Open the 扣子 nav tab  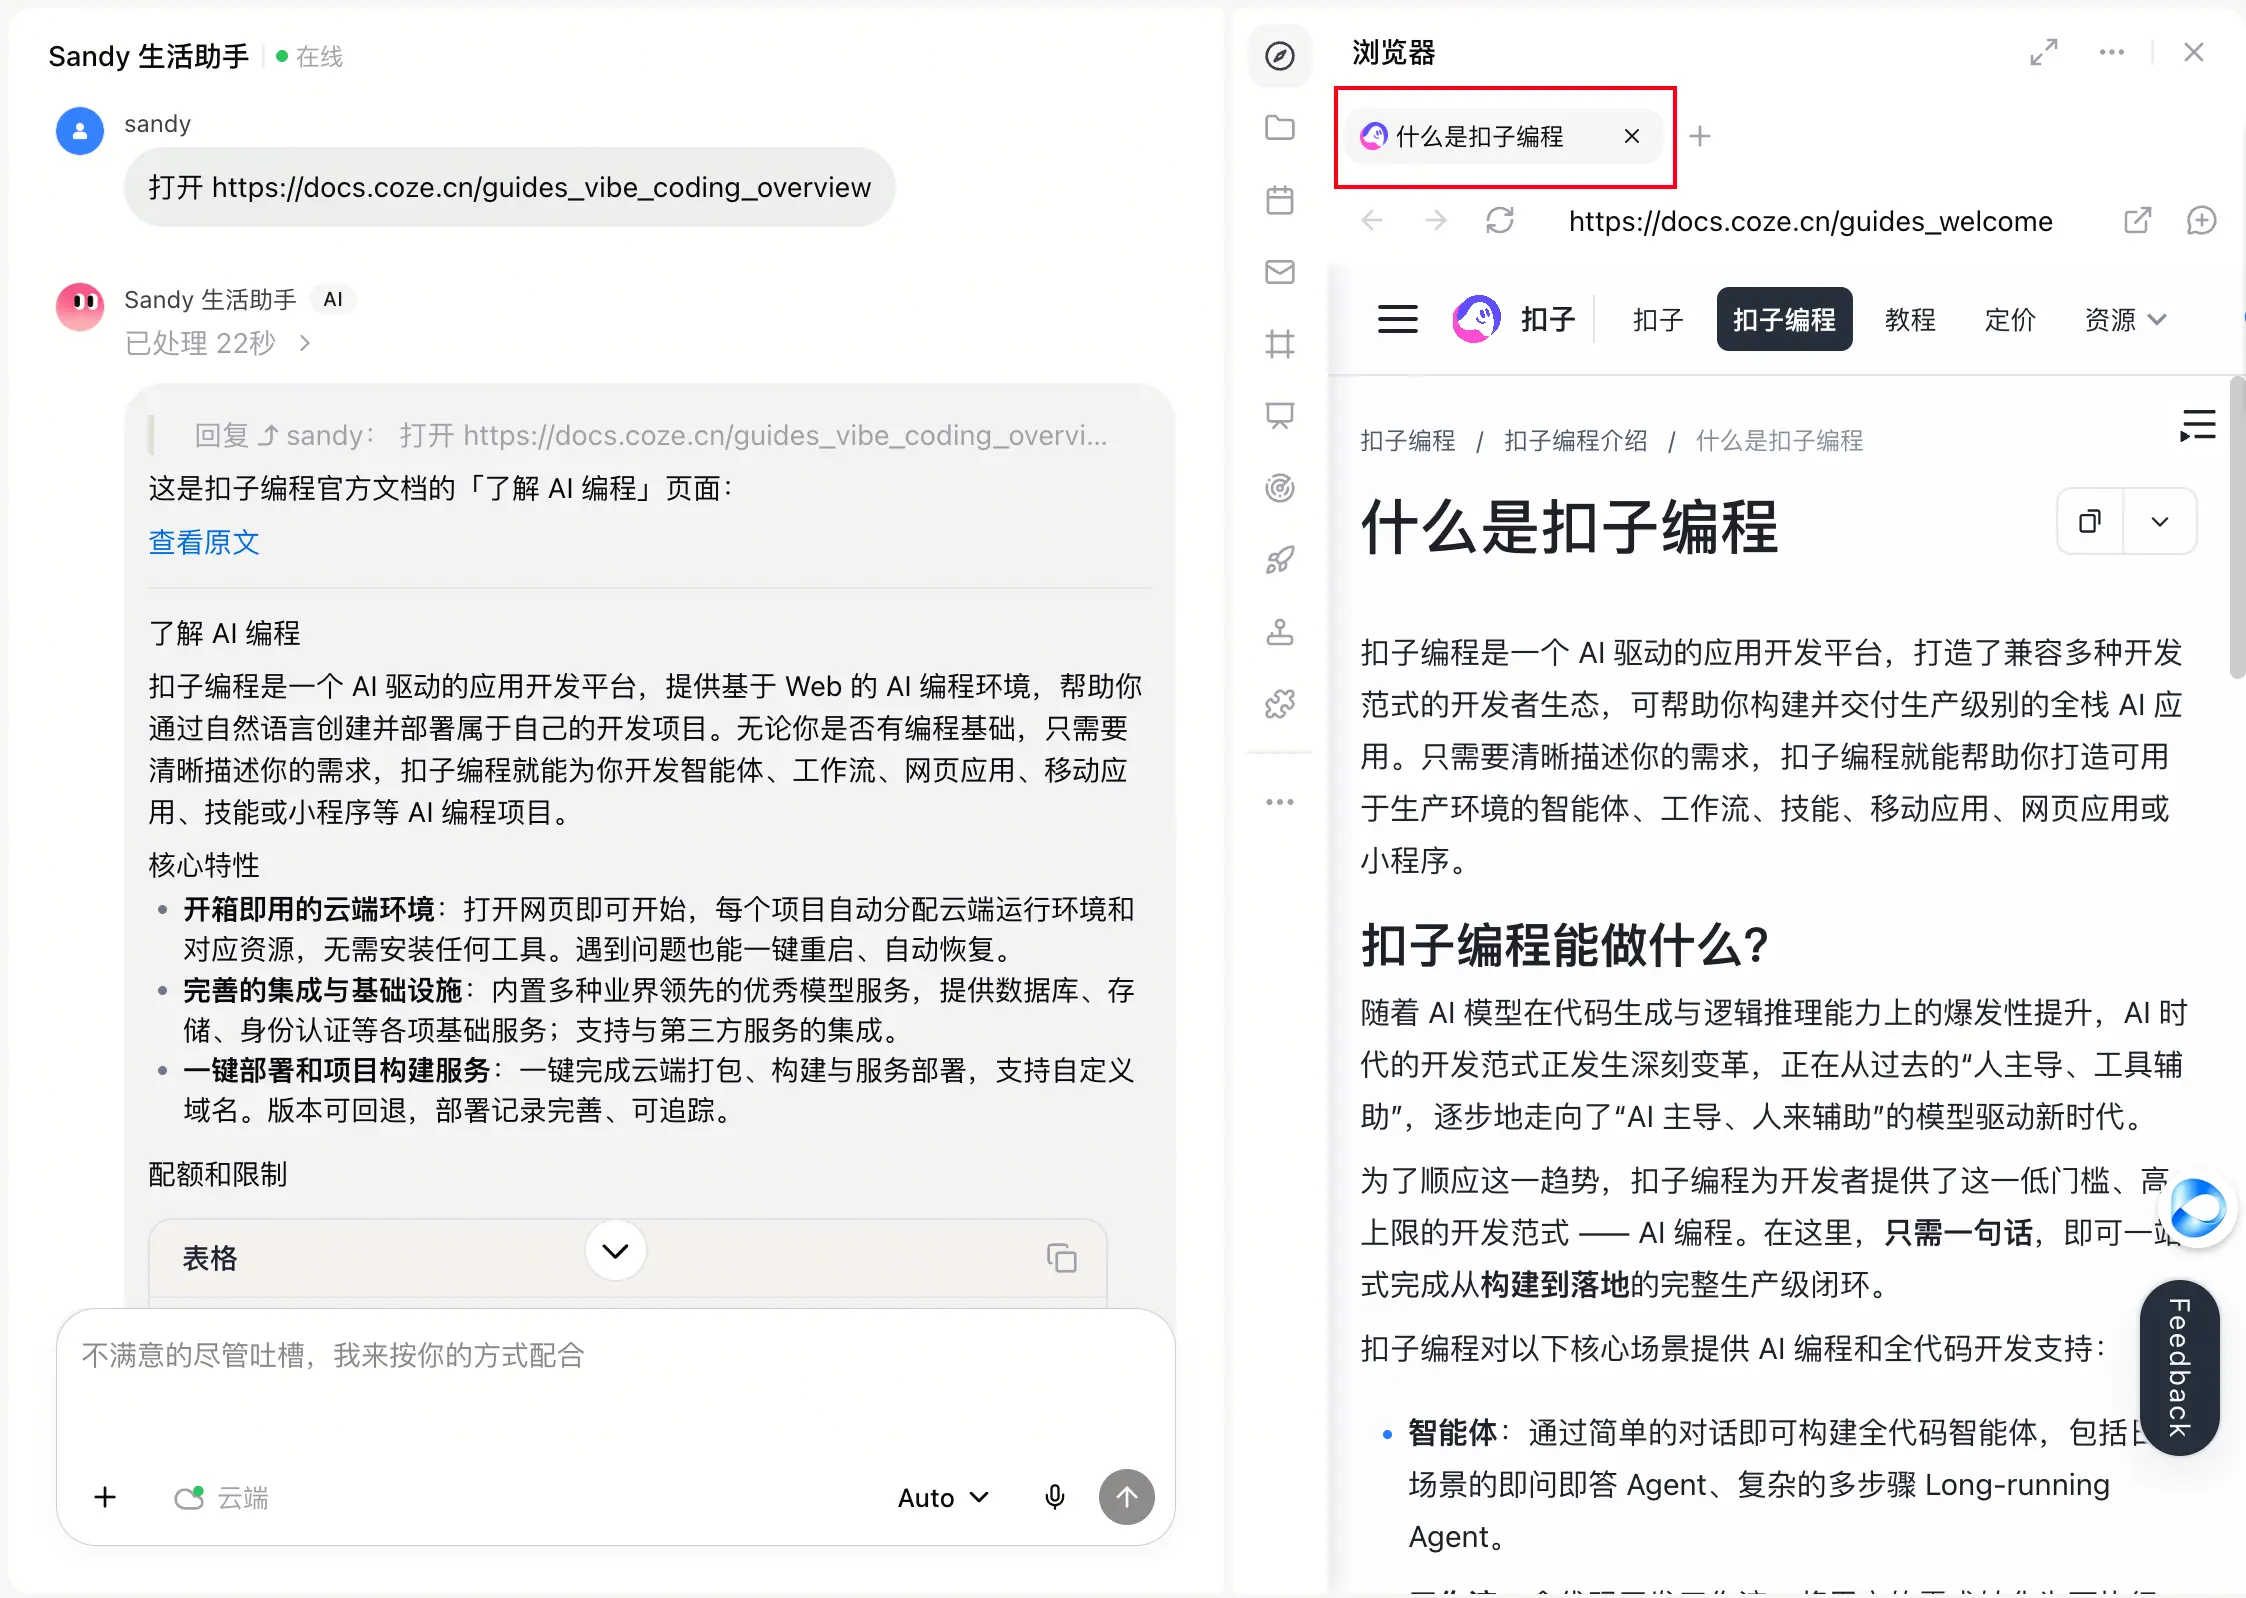[1658, 319]
